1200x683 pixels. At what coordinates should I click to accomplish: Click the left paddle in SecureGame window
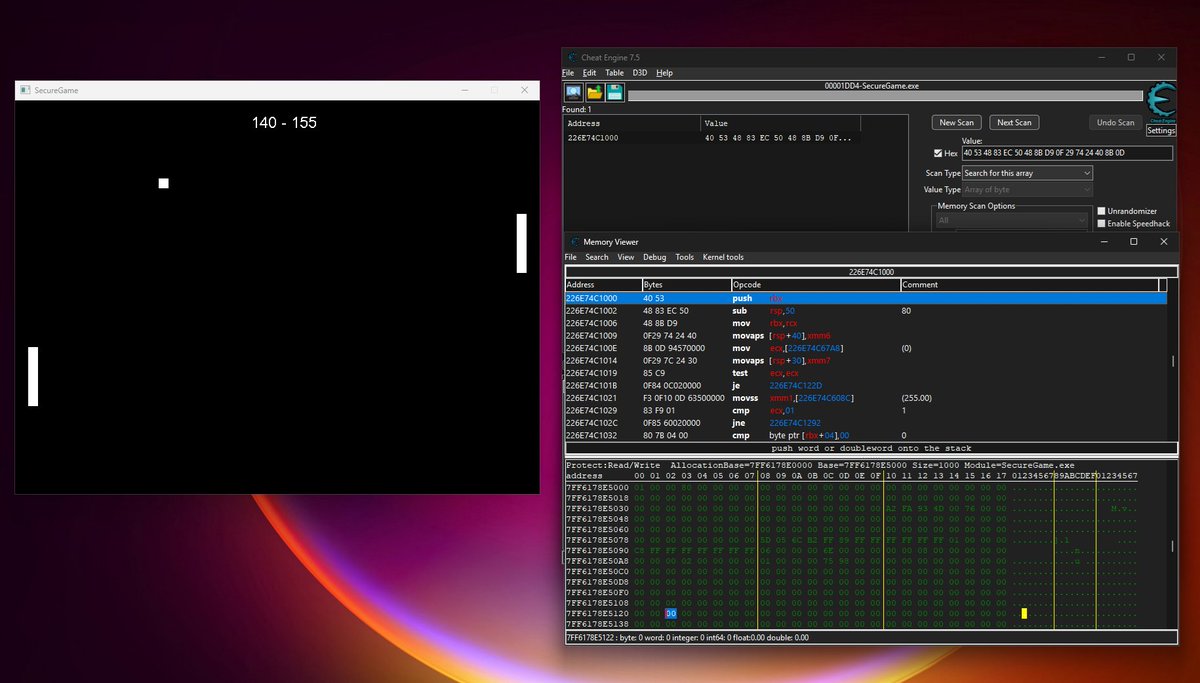[33, 376]
